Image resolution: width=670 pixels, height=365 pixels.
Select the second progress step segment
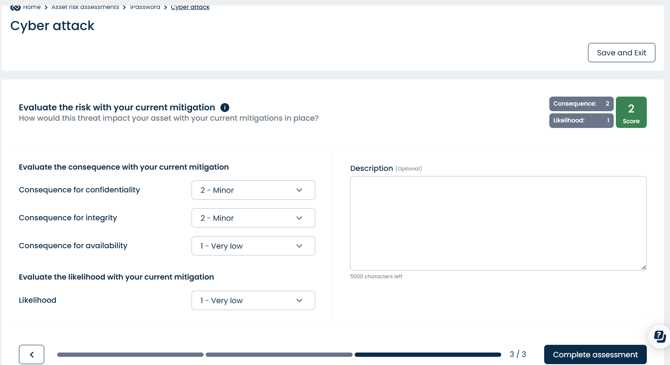pos(279,354)
